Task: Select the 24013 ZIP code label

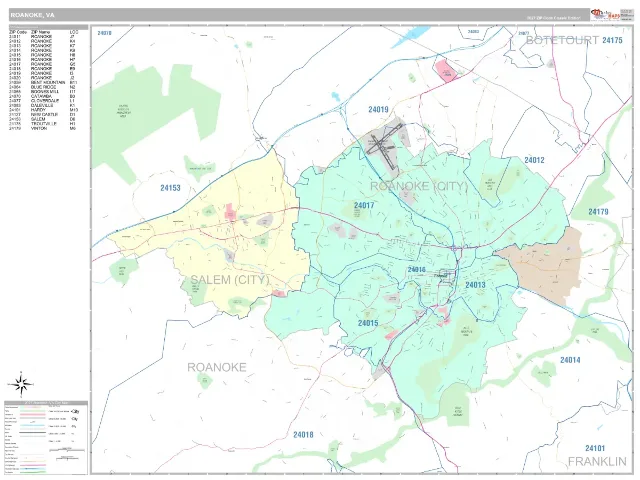Action: click(475, 285)
